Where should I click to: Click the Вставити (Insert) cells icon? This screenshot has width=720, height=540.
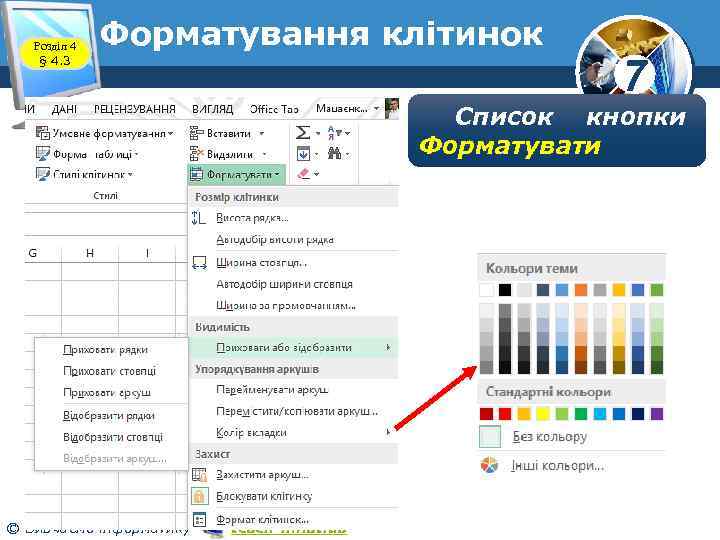click(197, 133)
